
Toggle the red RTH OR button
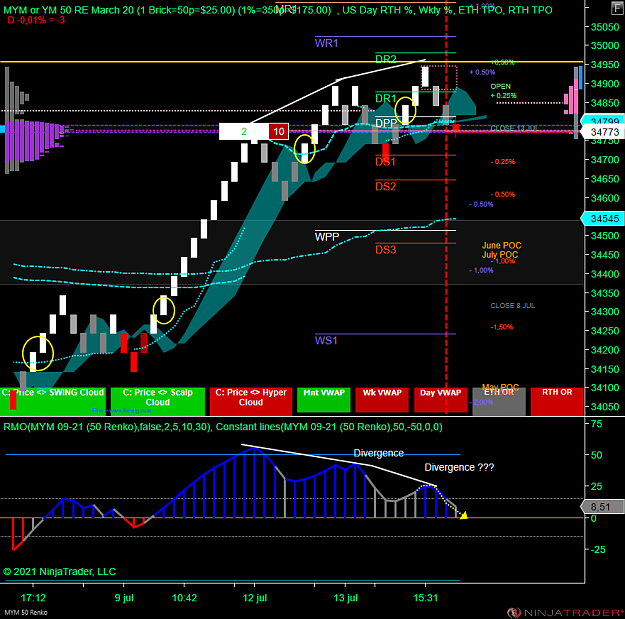pos(557,401)
